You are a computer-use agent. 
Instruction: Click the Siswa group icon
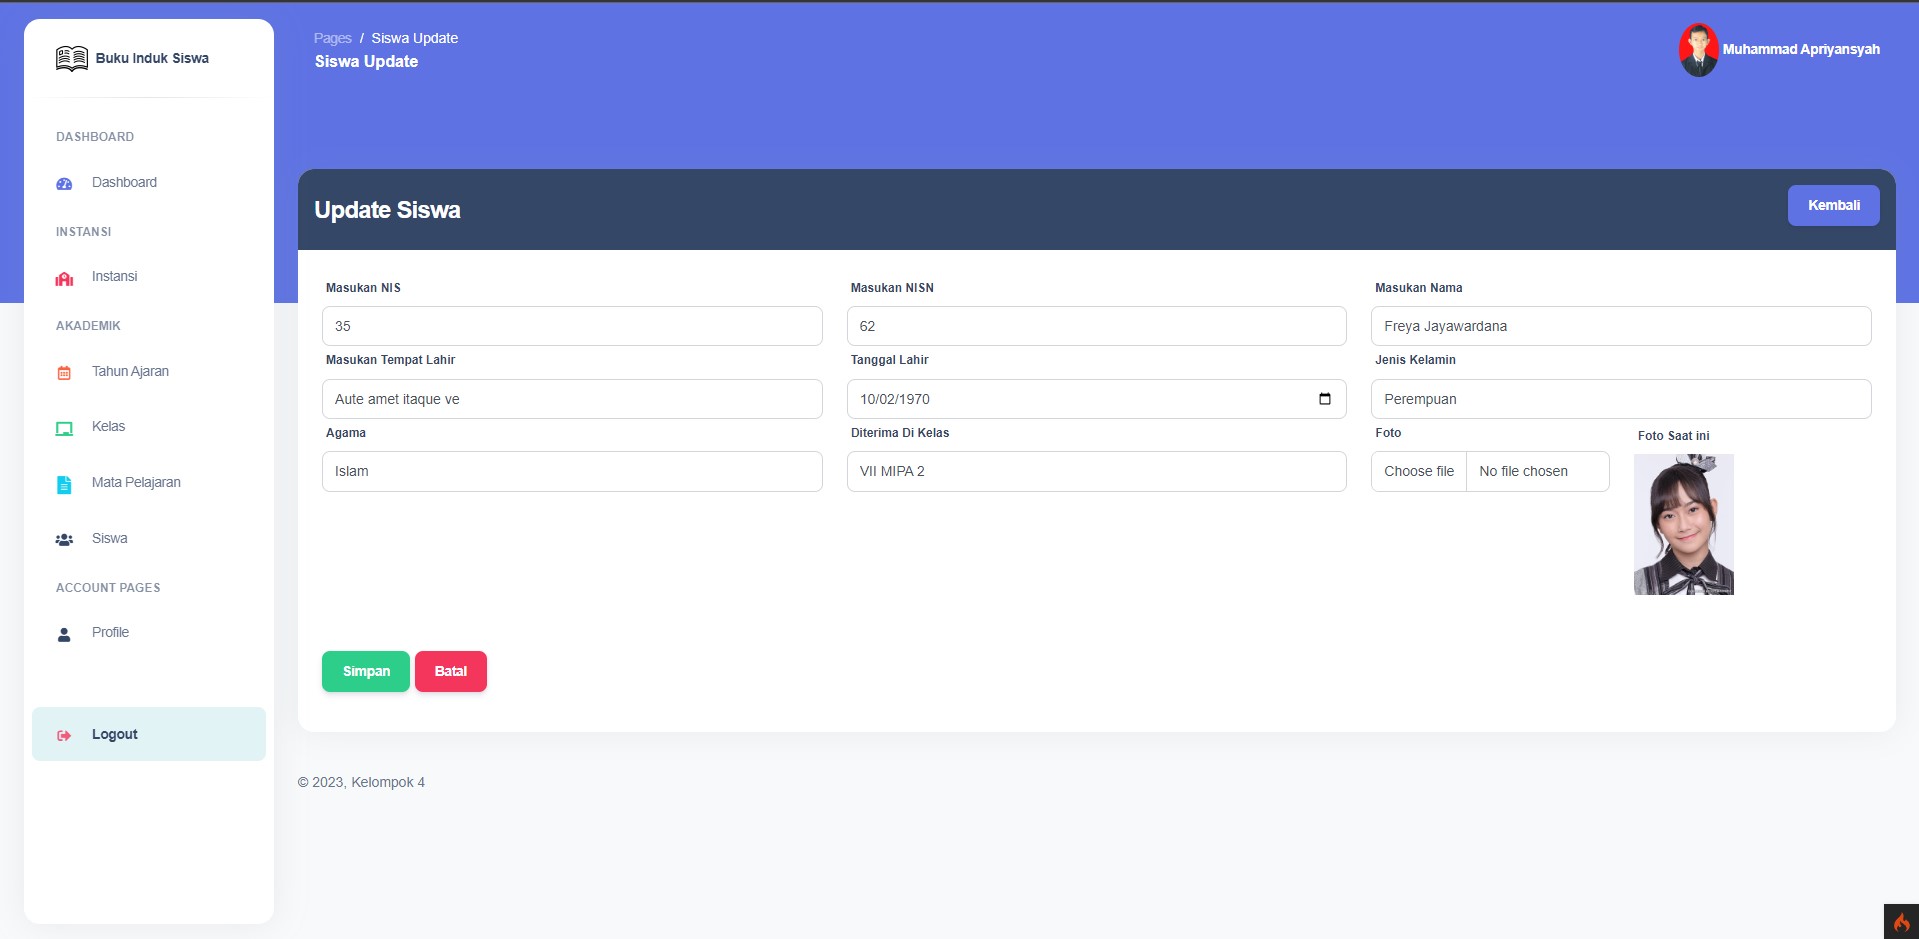tap(64, 539)
